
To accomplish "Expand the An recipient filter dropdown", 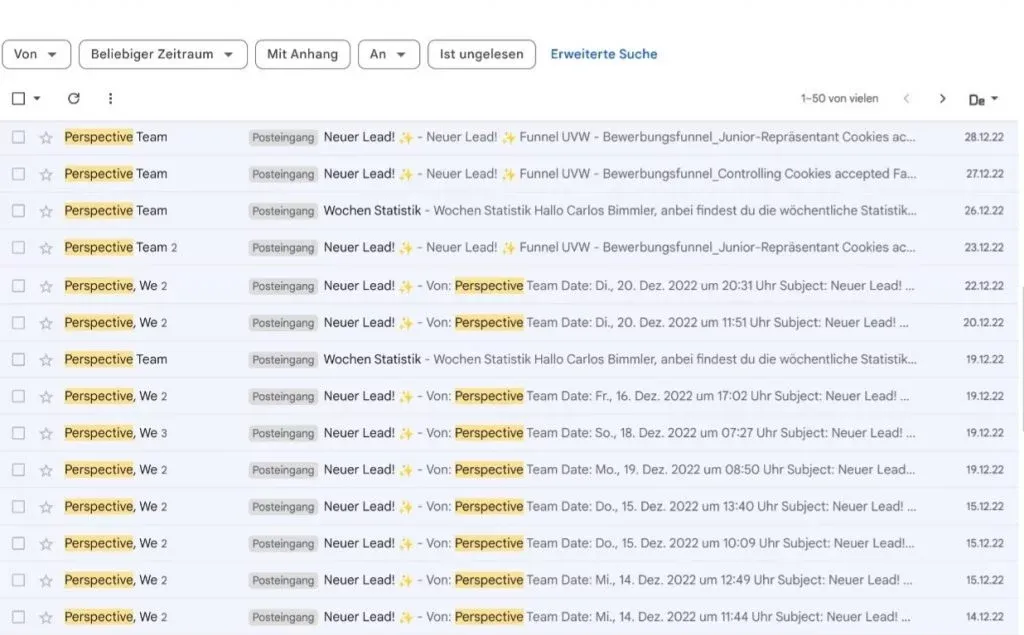I will click(388, 54).
